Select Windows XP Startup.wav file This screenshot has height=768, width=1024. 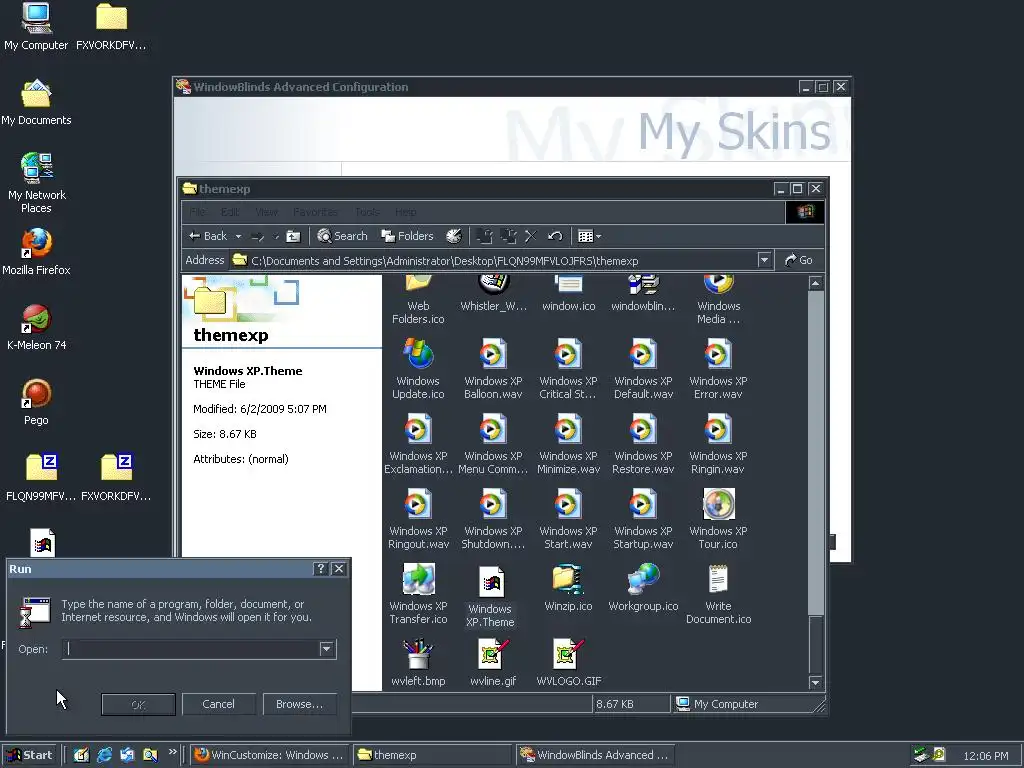click(x=643, y=519)
